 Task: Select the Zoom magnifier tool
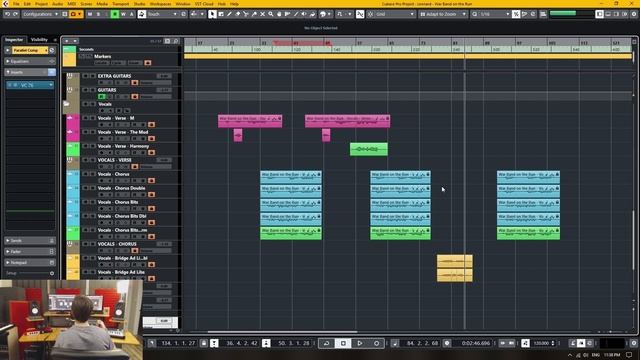(271, 14)
